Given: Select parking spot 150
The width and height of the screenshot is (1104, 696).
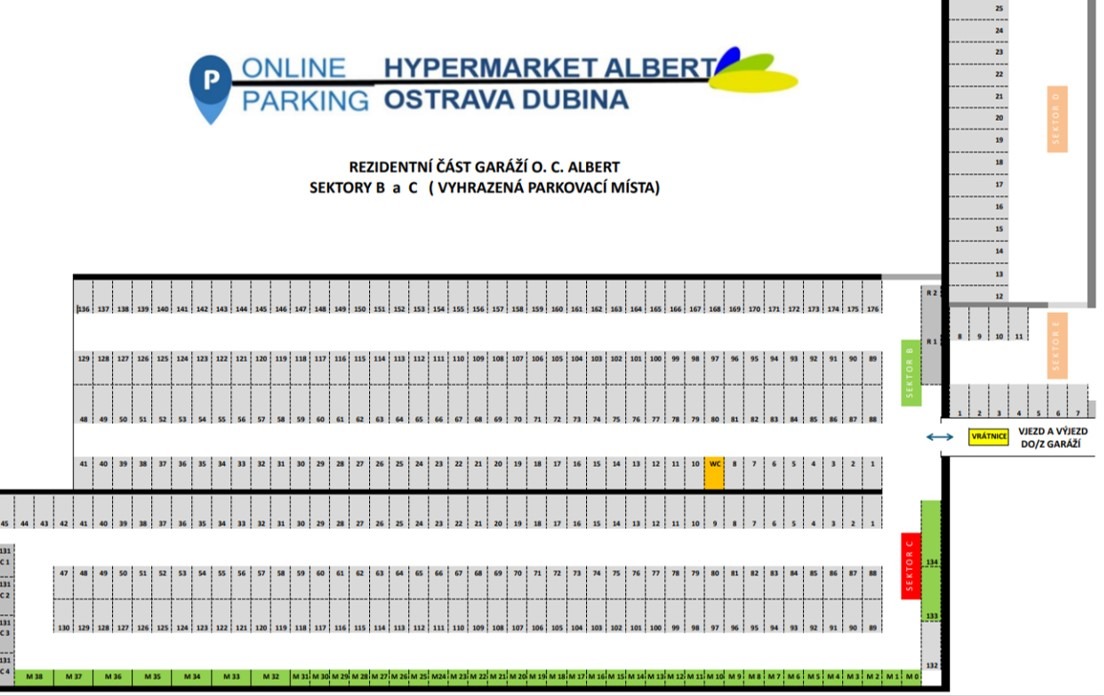Looking at the screenshot, I should point(360,296).
